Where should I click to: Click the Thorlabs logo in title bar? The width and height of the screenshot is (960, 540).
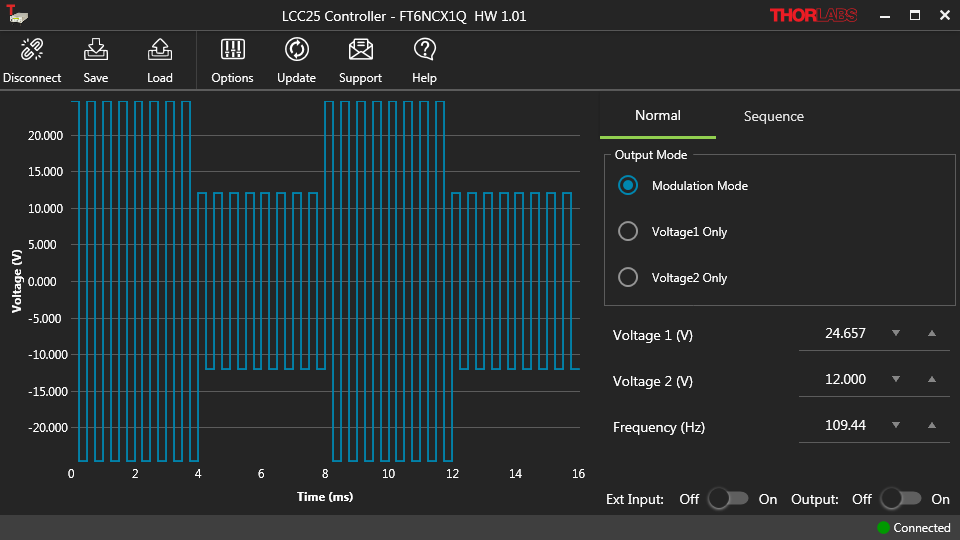pos(814,16)
